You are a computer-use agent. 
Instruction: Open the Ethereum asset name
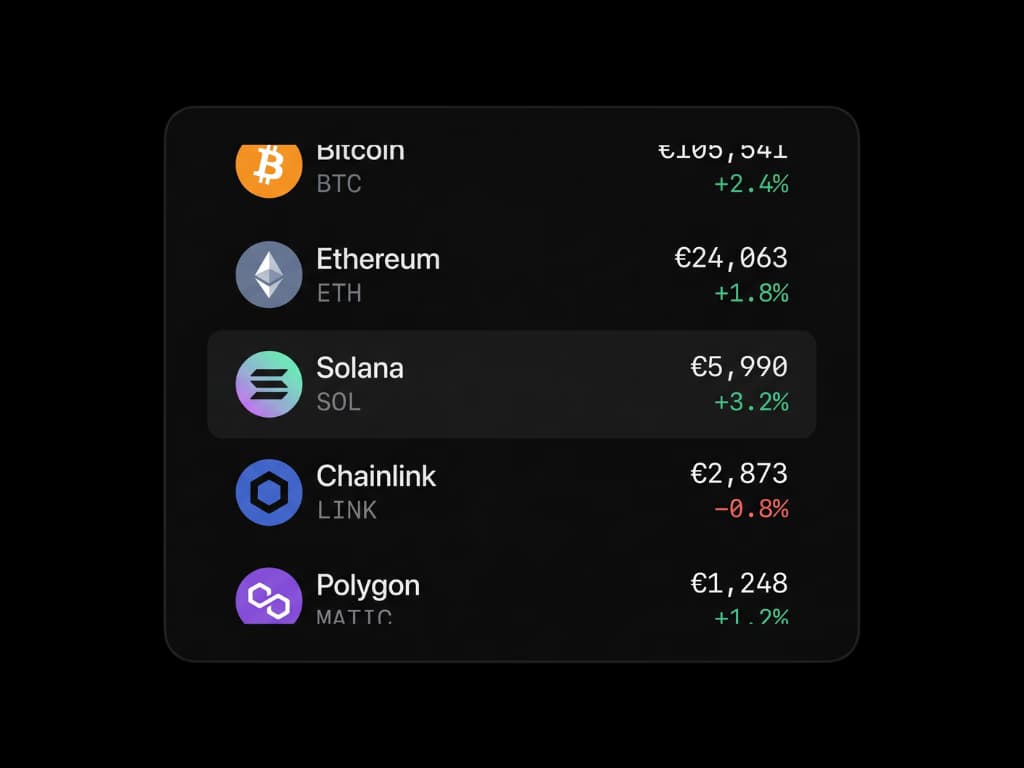click(x=378, y=259)
